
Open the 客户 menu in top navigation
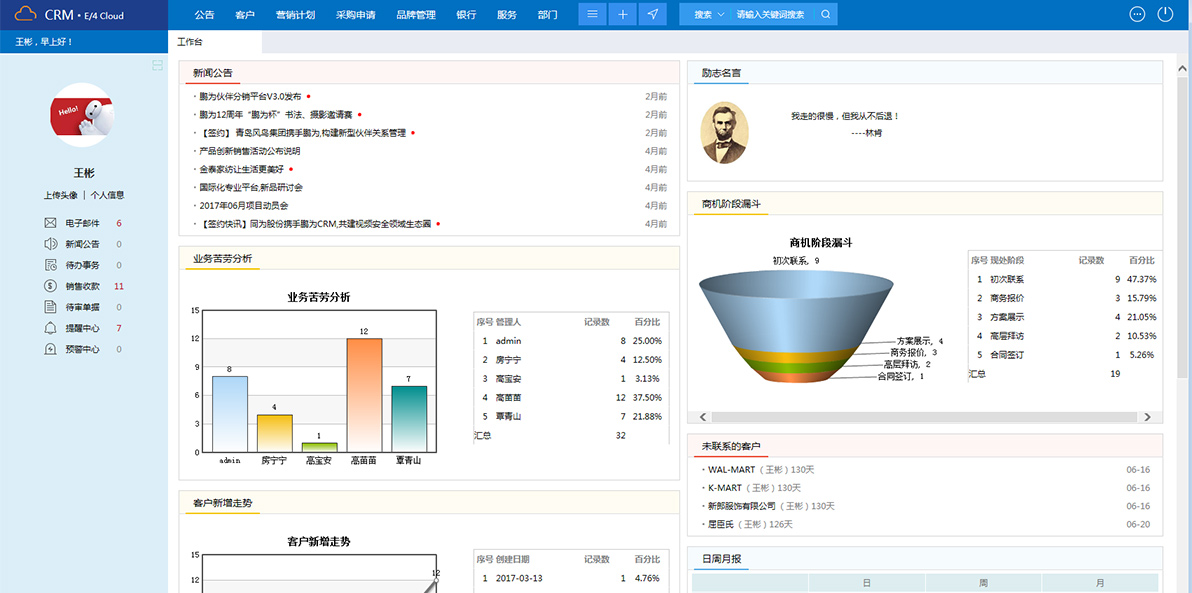(243, 14)
